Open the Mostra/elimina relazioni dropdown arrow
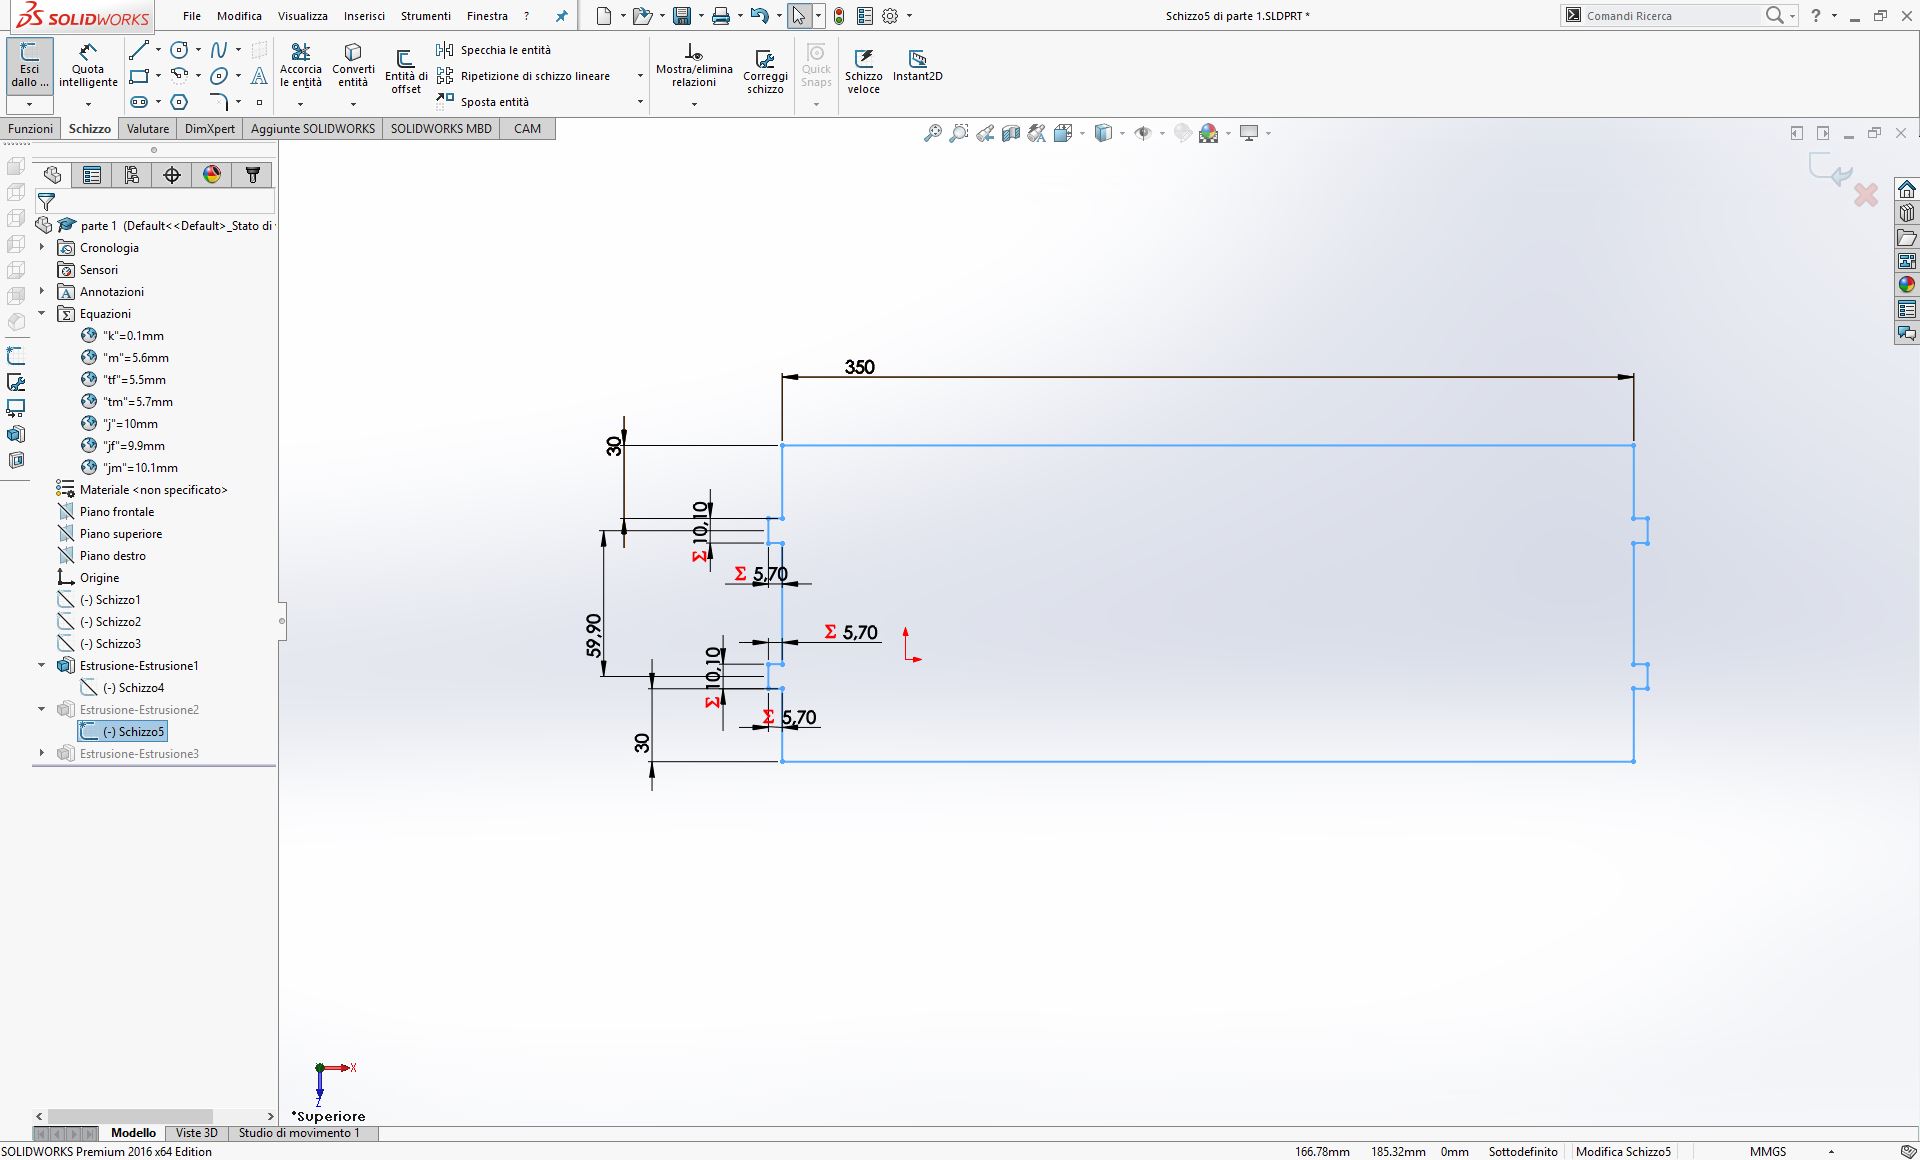1920x1160 pixels. (x=694, y=104)
